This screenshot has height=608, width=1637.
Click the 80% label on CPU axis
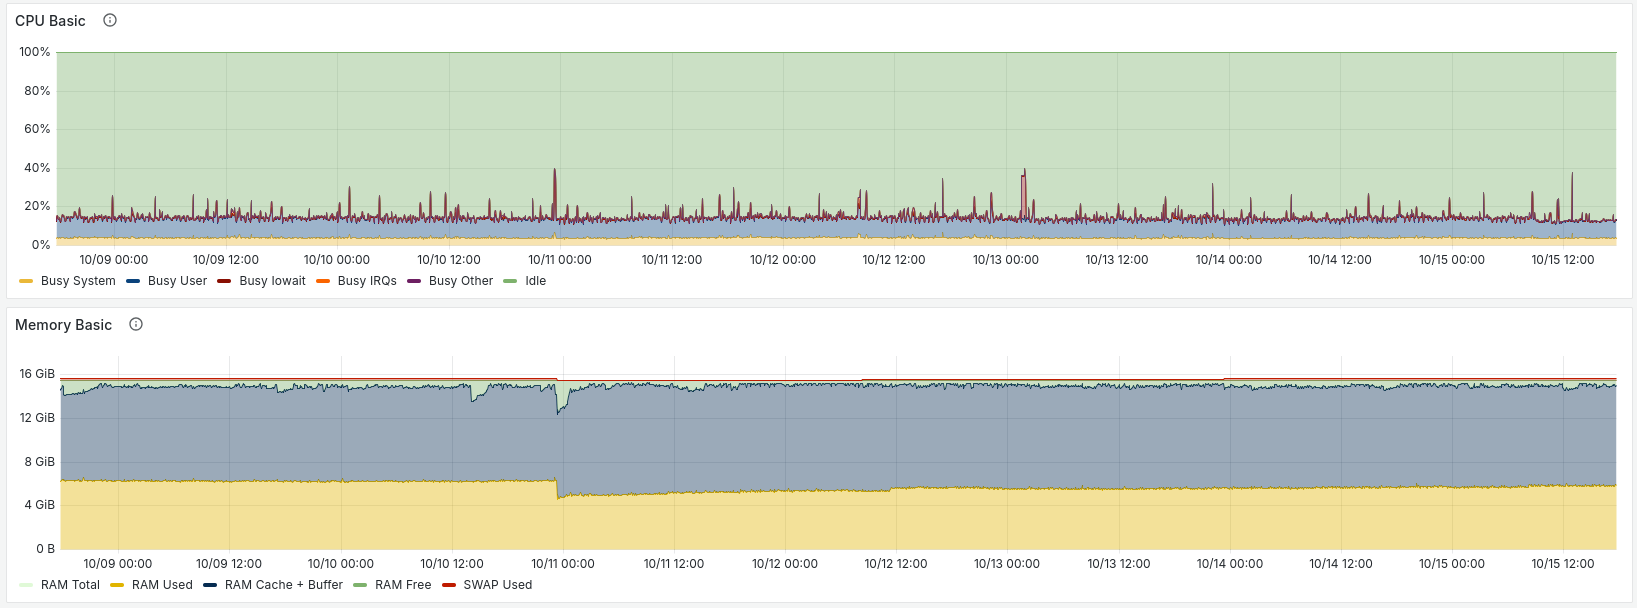tap(37, 91)
